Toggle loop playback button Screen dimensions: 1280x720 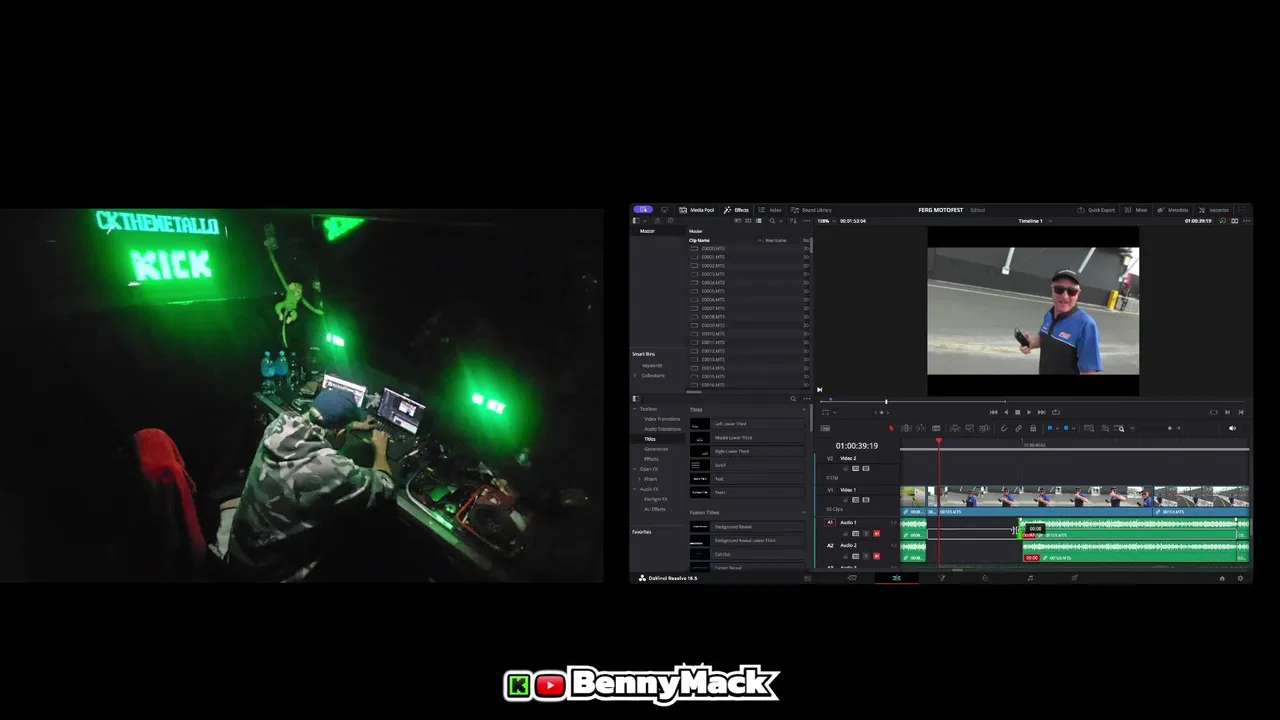point(1056,412)
